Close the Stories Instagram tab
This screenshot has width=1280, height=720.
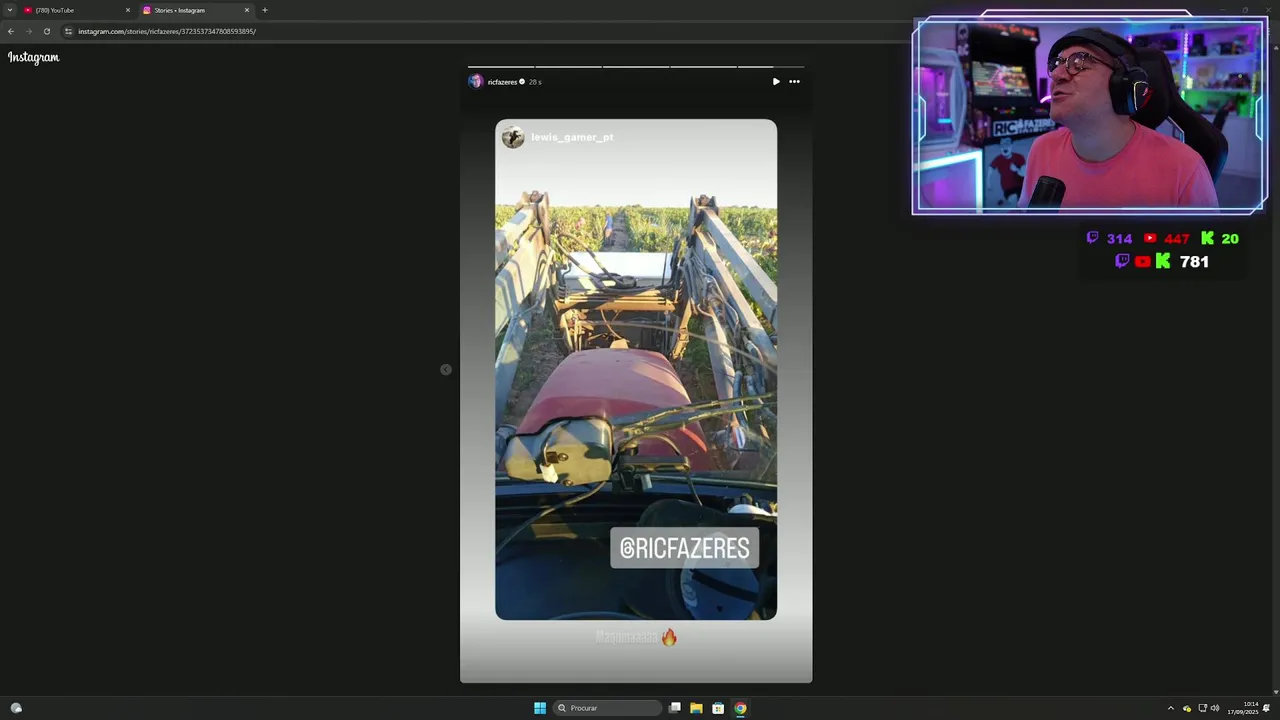tap(247, 10)
